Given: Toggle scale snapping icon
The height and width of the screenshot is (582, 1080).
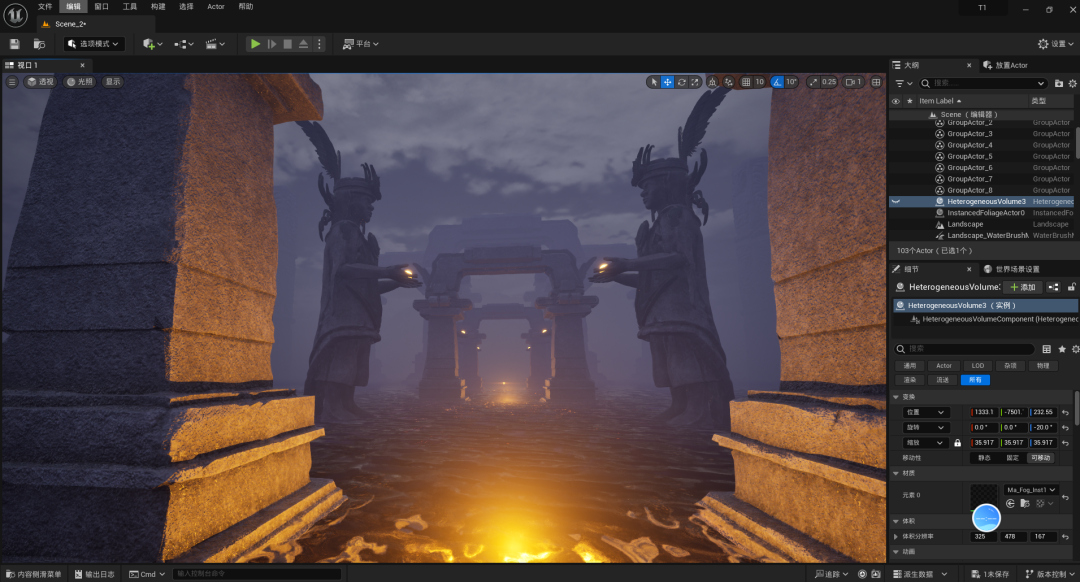Looking at the screenshot, I should [x=813, y=82].
